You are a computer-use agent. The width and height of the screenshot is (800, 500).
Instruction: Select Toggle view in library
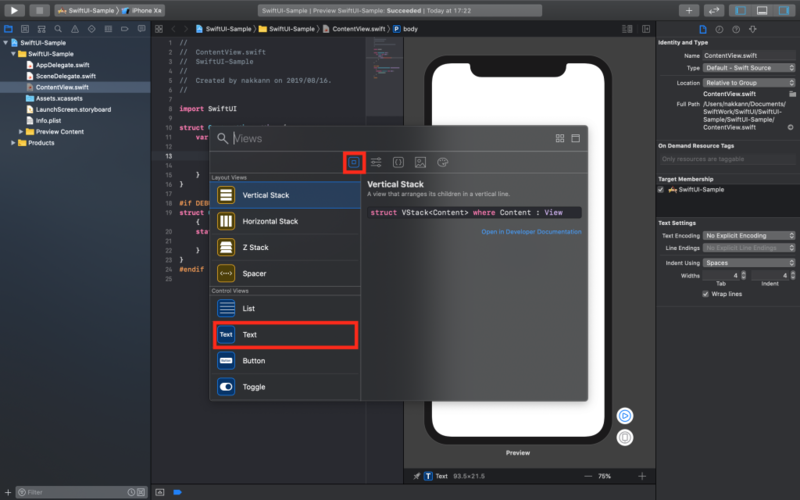tap(285, 387)
